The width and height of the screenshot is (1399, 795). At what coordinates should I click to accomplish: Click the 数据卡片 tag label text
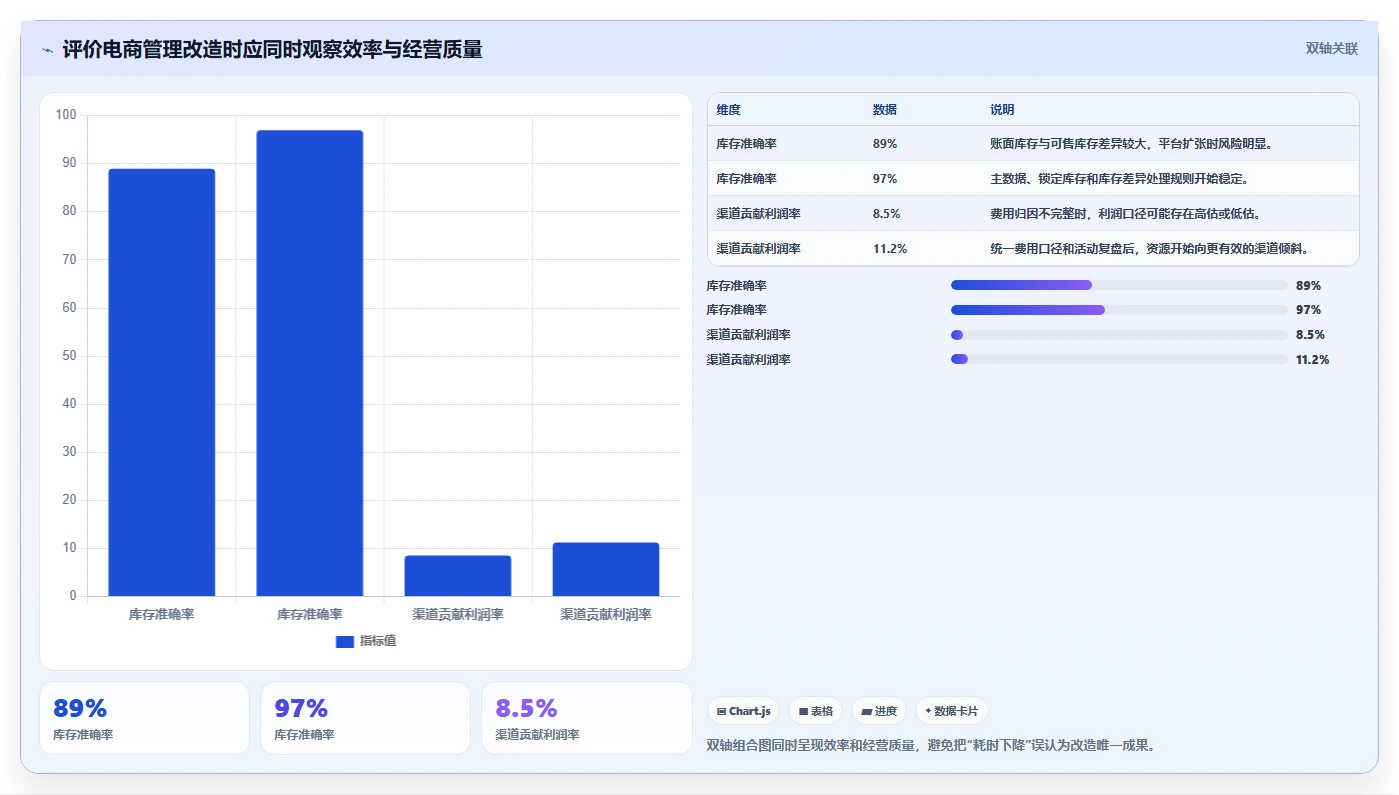(x=957, y=712)
